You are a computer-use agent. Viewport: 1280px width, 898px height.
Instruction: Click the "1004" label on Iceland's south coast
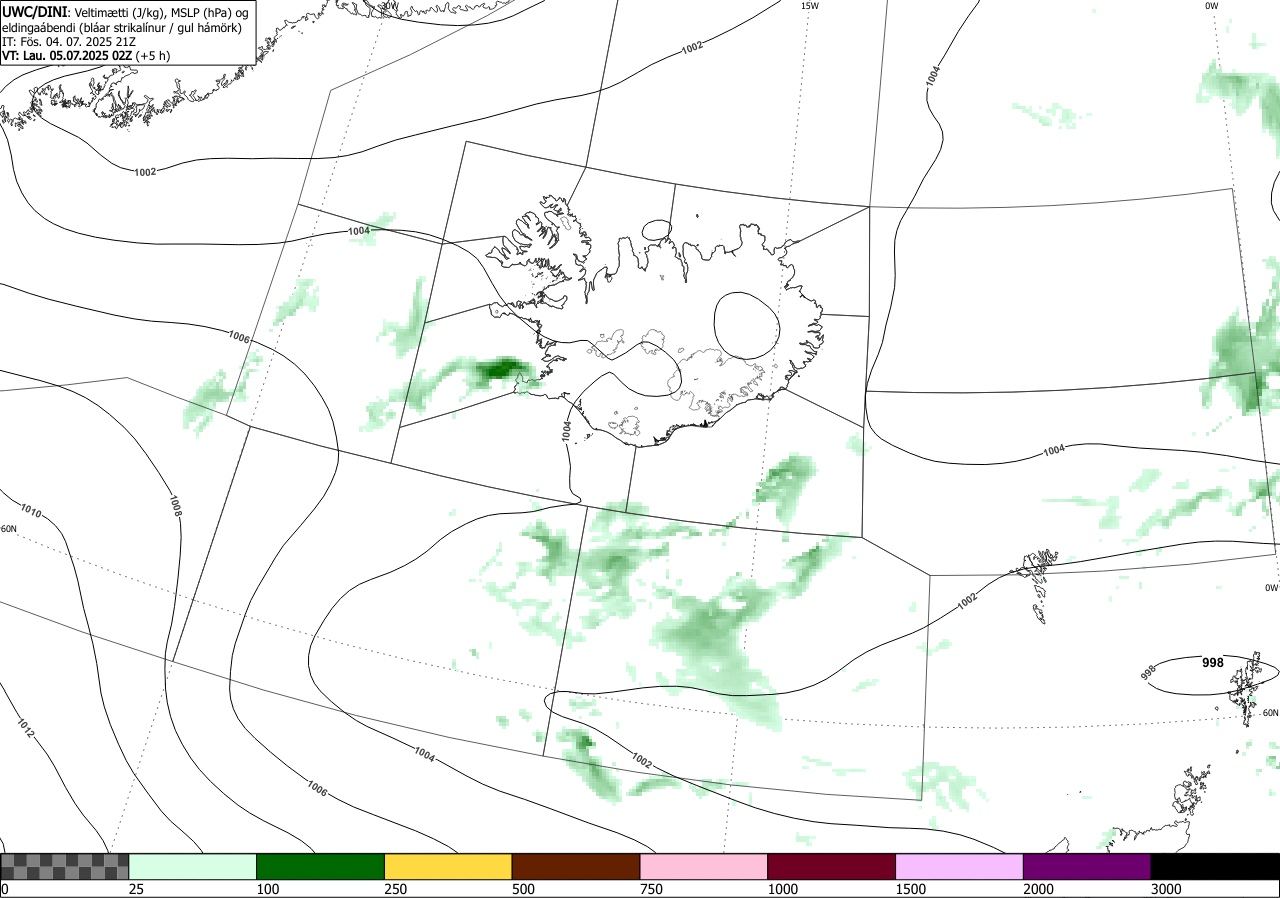(x=567, y=432)
